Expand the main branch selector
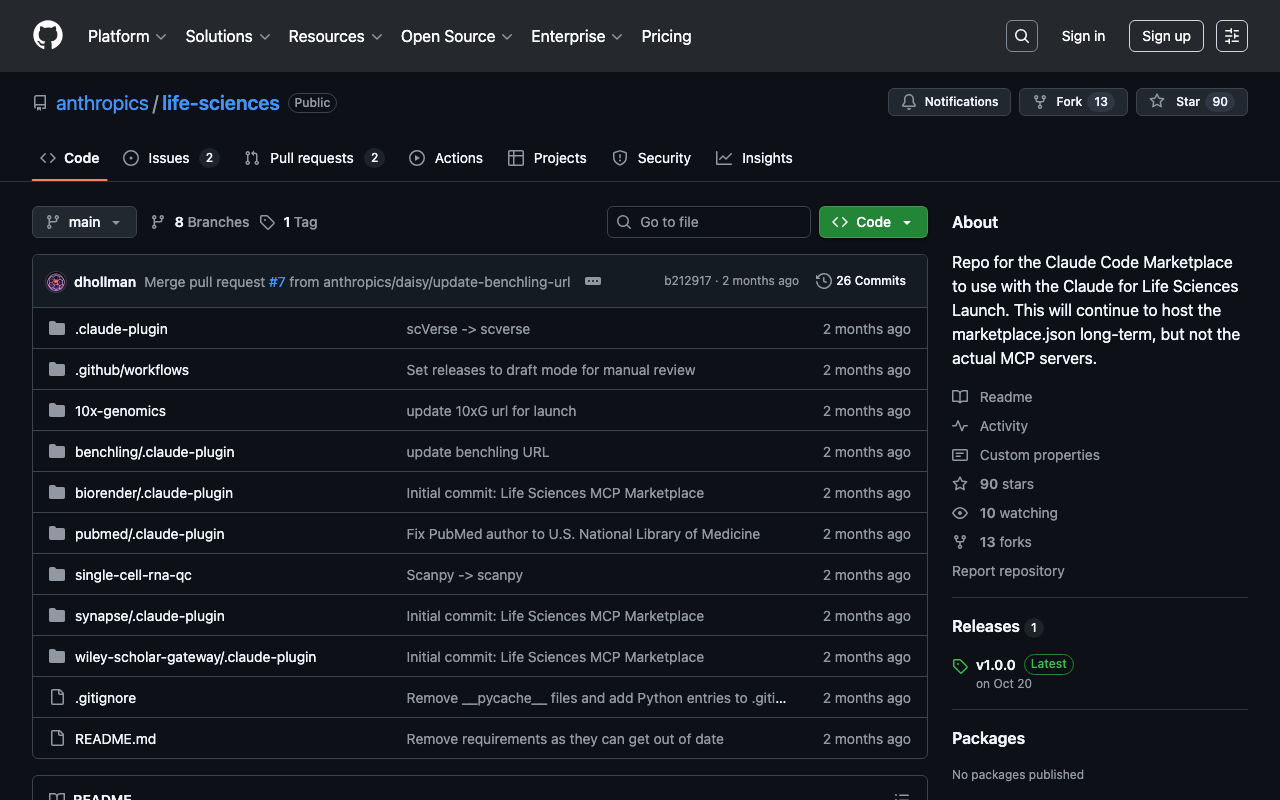The width and height of the screenshot is (1280, 800). 84,222
